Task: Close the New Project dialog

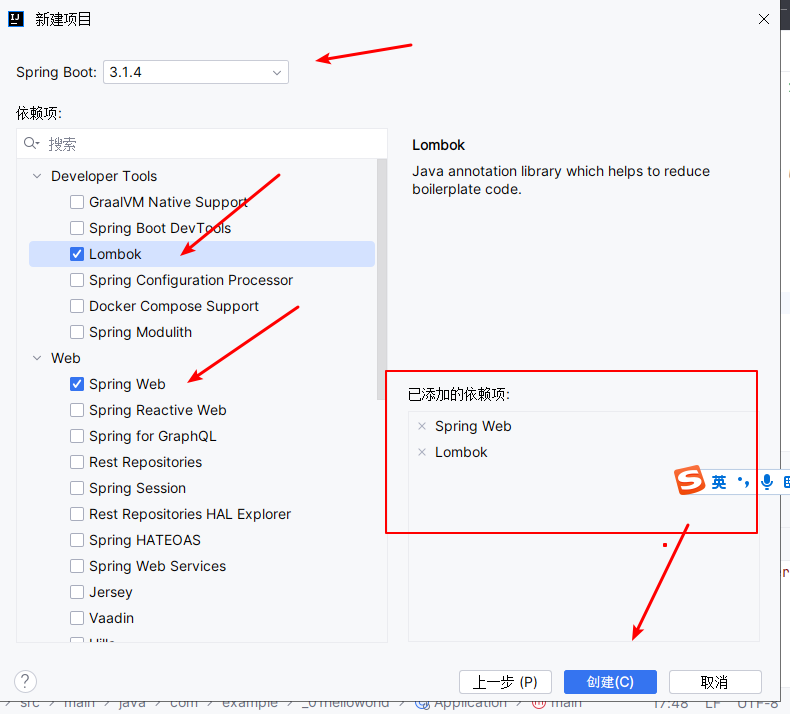Action: click(x=764, y=19)
